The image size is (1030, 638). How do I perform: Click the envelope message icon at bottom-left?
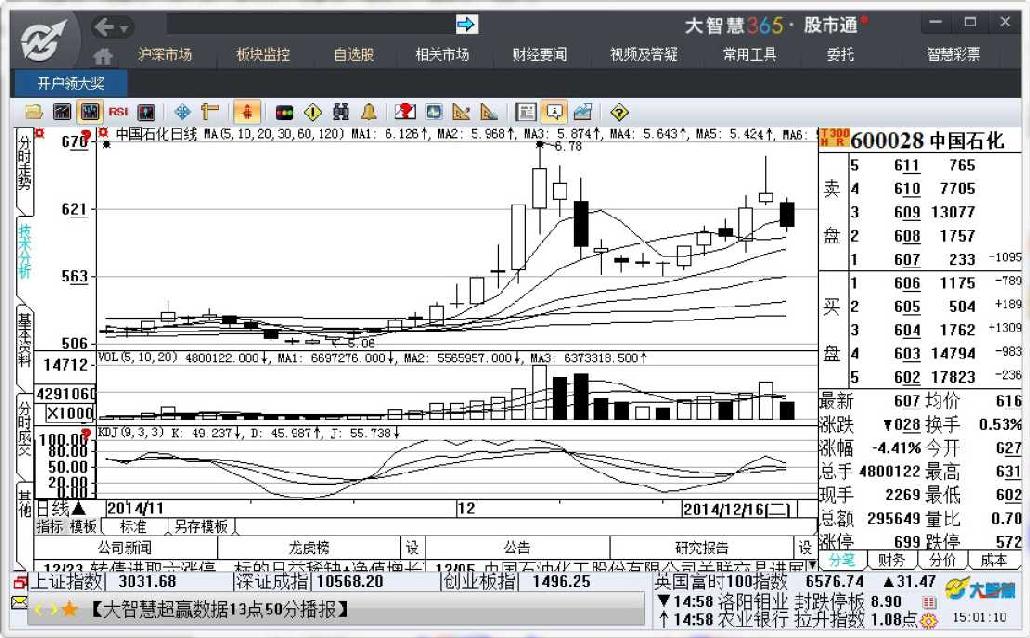point(19,603)
